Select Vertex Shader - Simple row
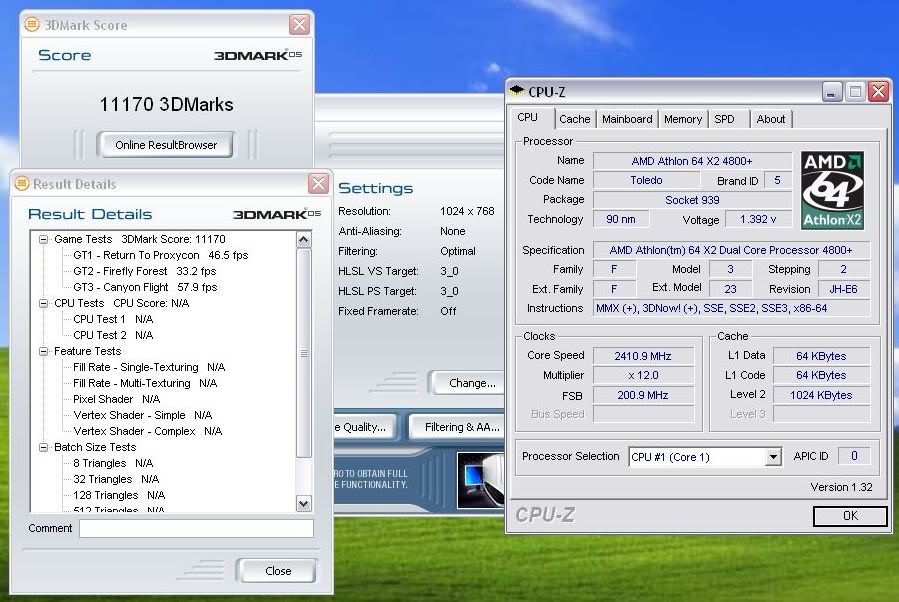The image size is (899, 602). click(143, 416)
